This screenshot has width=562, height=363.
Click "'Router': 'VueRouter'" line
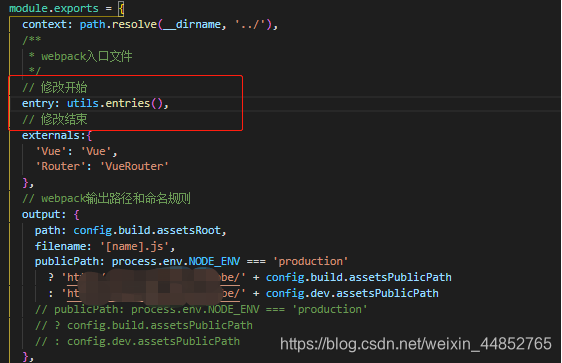102,166
